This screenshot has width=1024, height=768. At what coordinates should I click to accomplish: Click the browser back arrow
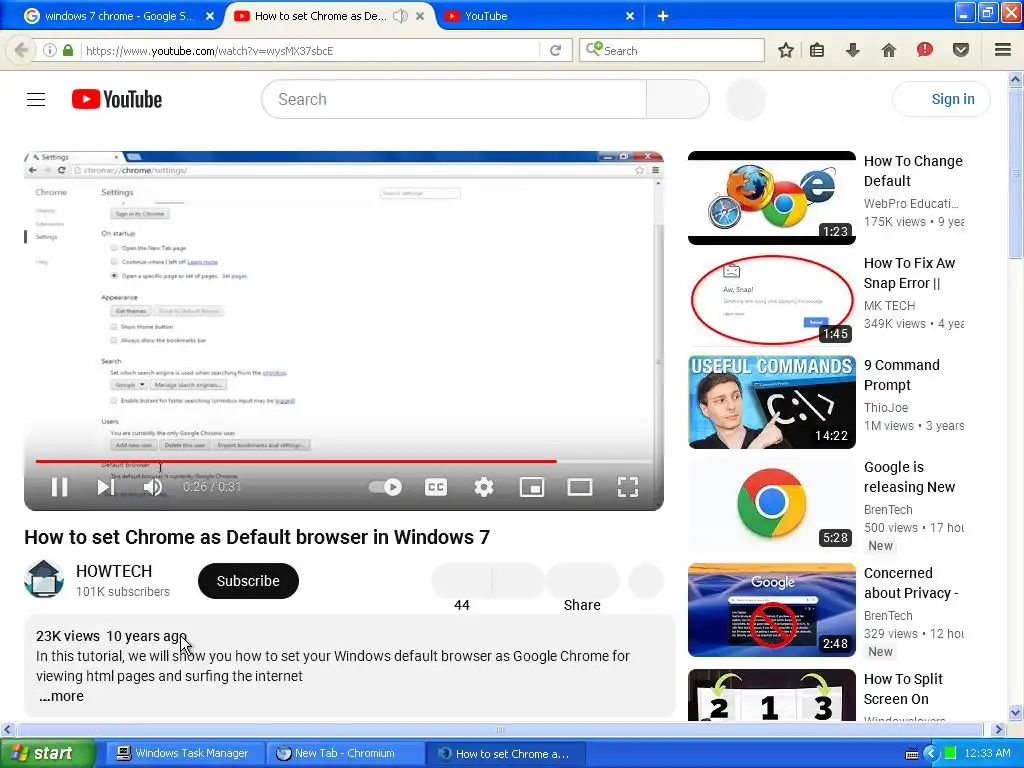(21, 50)
